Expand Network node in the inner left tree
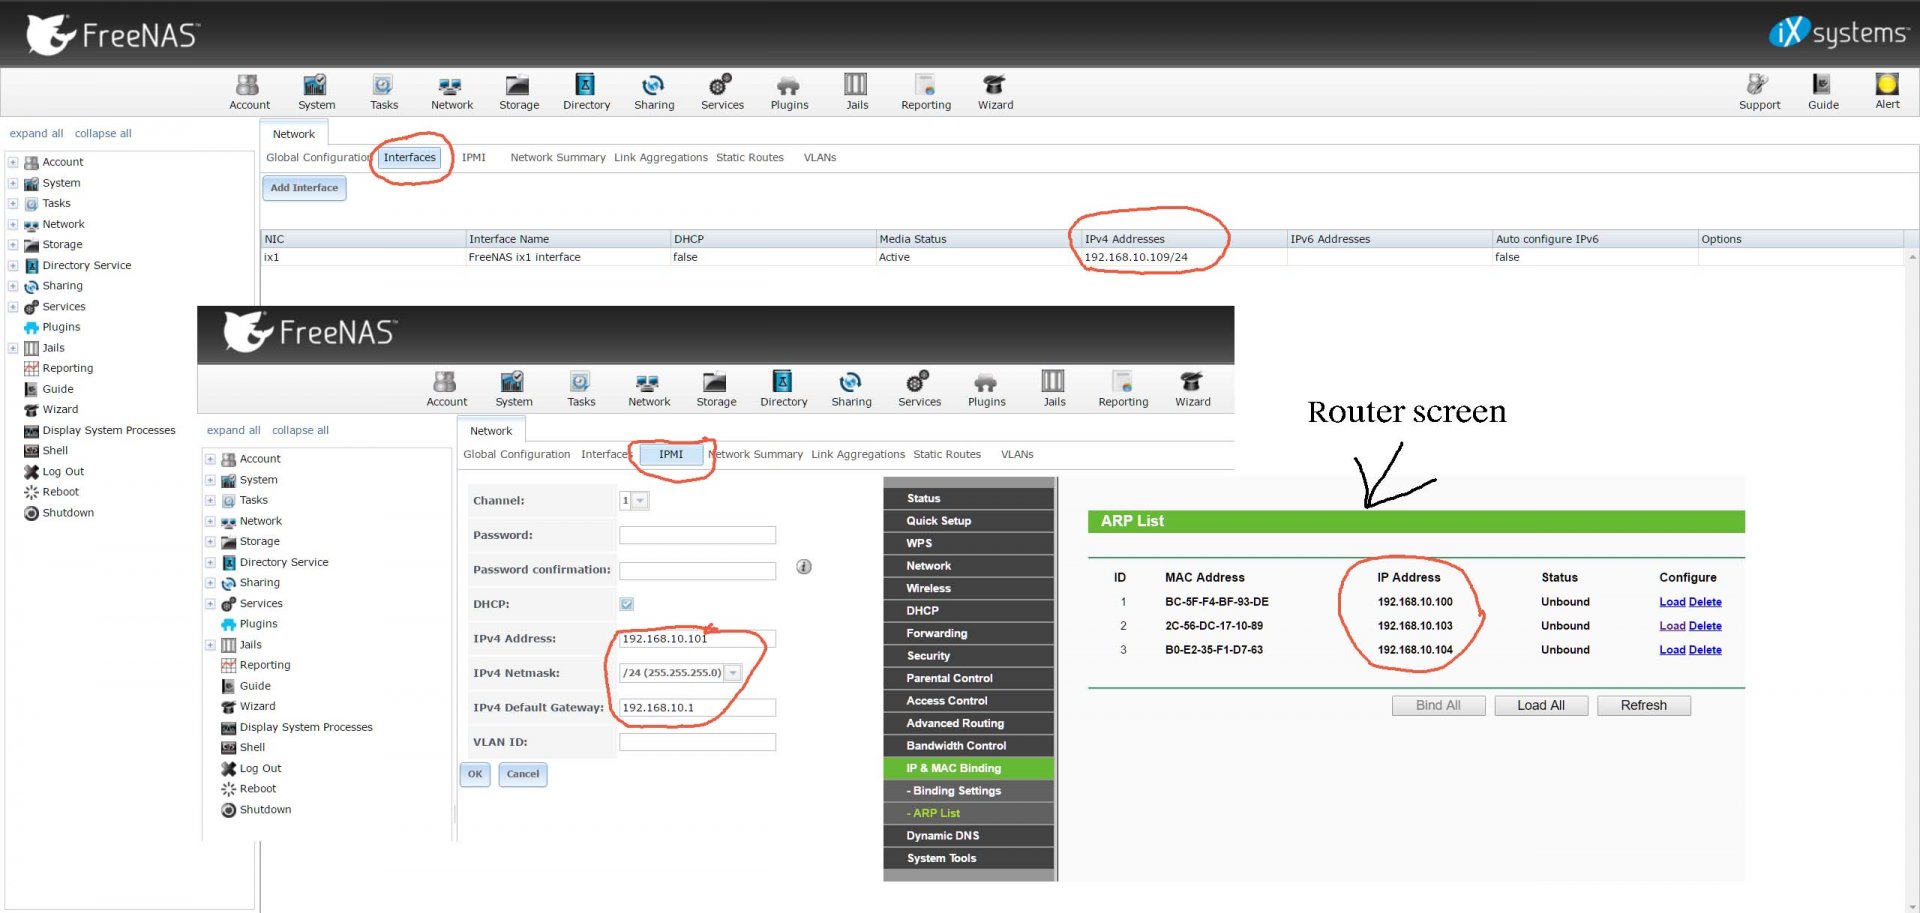 click(210, 521)
